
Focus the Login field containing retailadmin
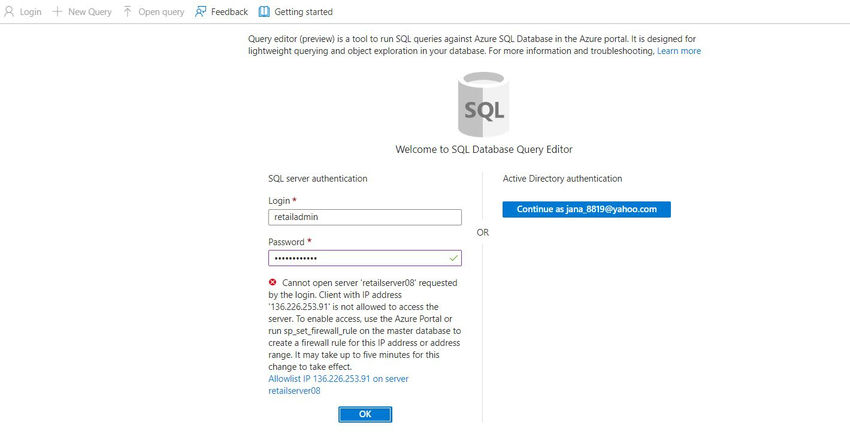tap(364, 217)
